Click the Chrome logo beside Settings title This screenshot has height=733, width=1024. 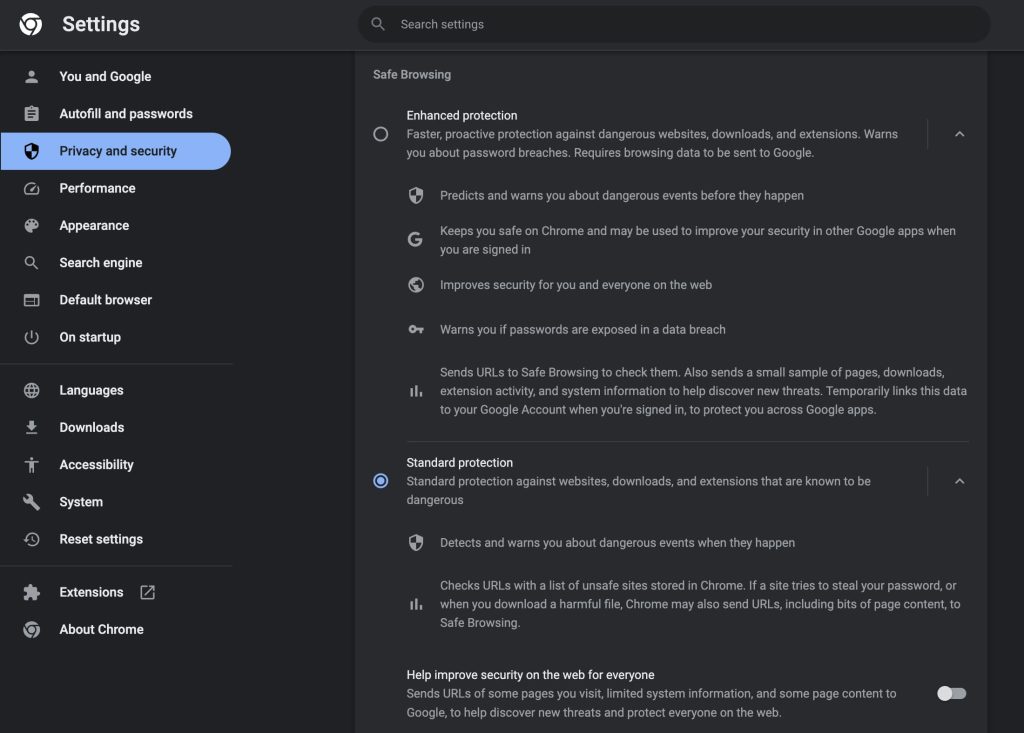point(31,24)
